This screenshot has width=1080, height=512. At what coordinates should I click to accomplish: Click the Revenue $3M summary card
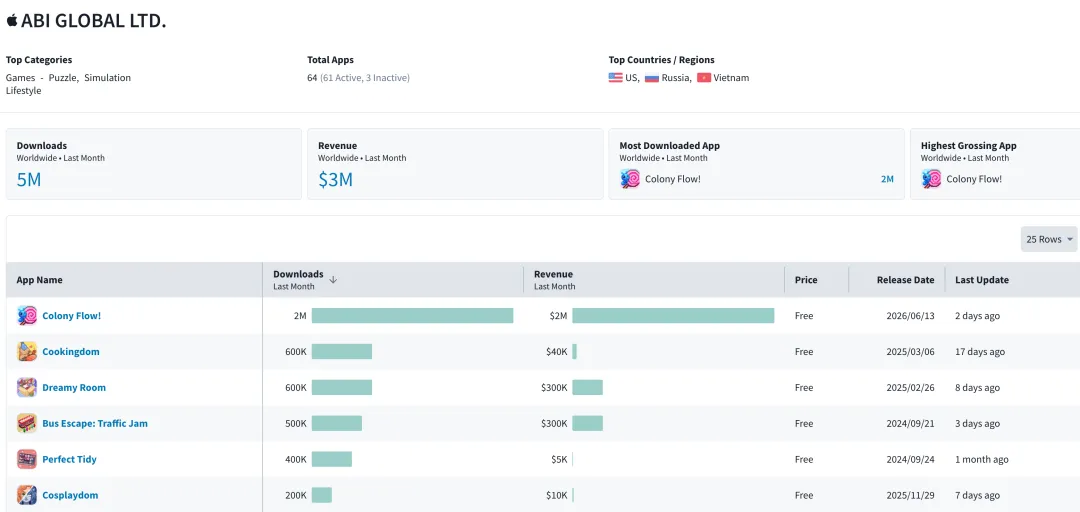coord(455,164)
